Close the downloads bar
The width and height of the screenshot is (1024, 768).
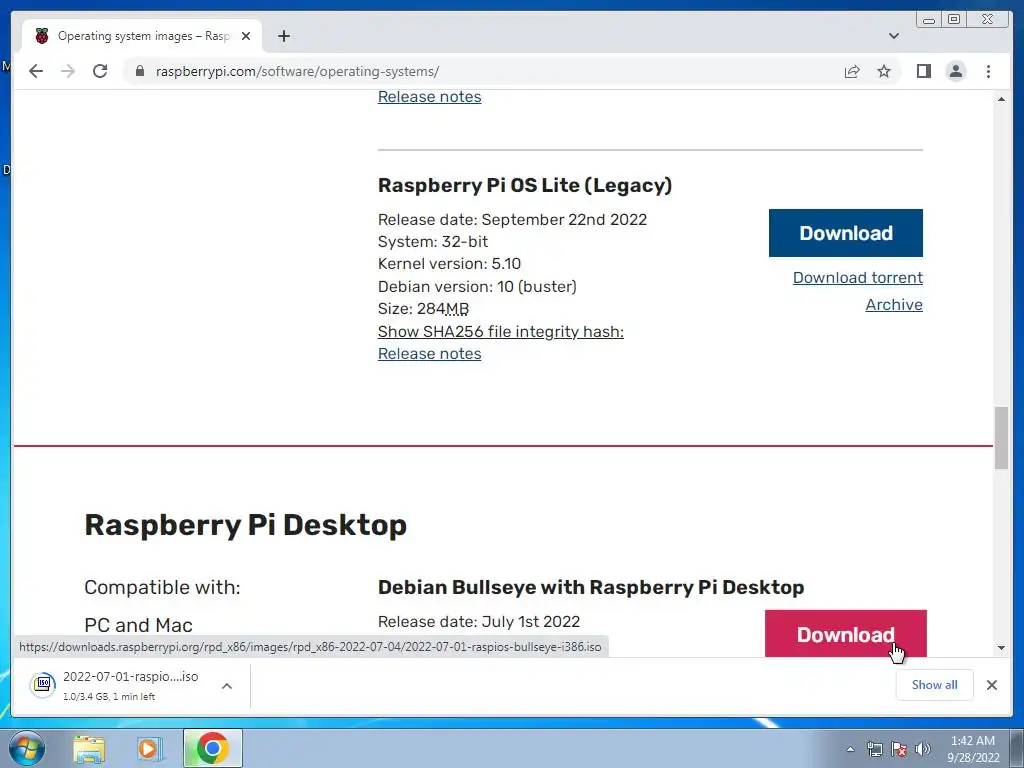click(x=991, y=685)
